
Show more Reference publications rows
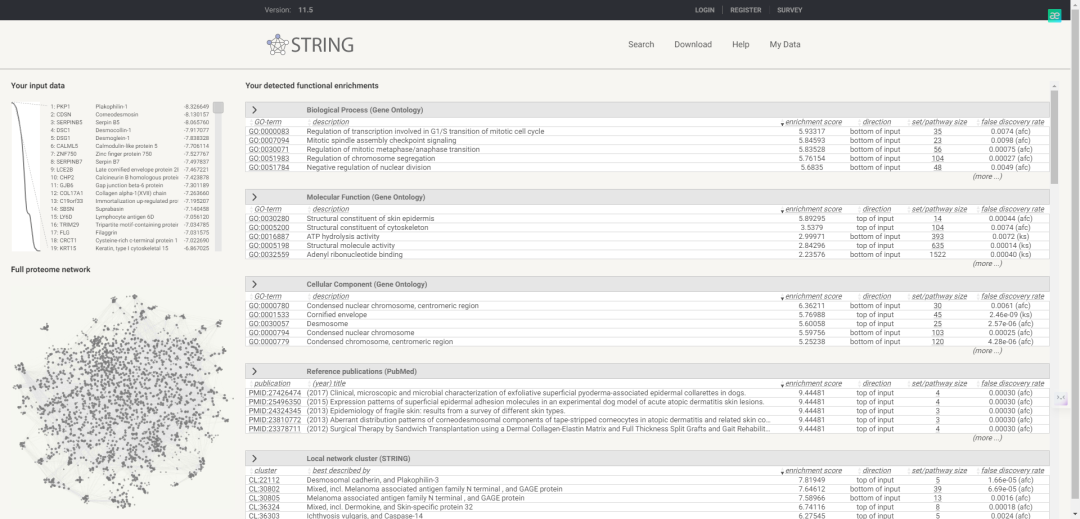[x=987, y=438]
